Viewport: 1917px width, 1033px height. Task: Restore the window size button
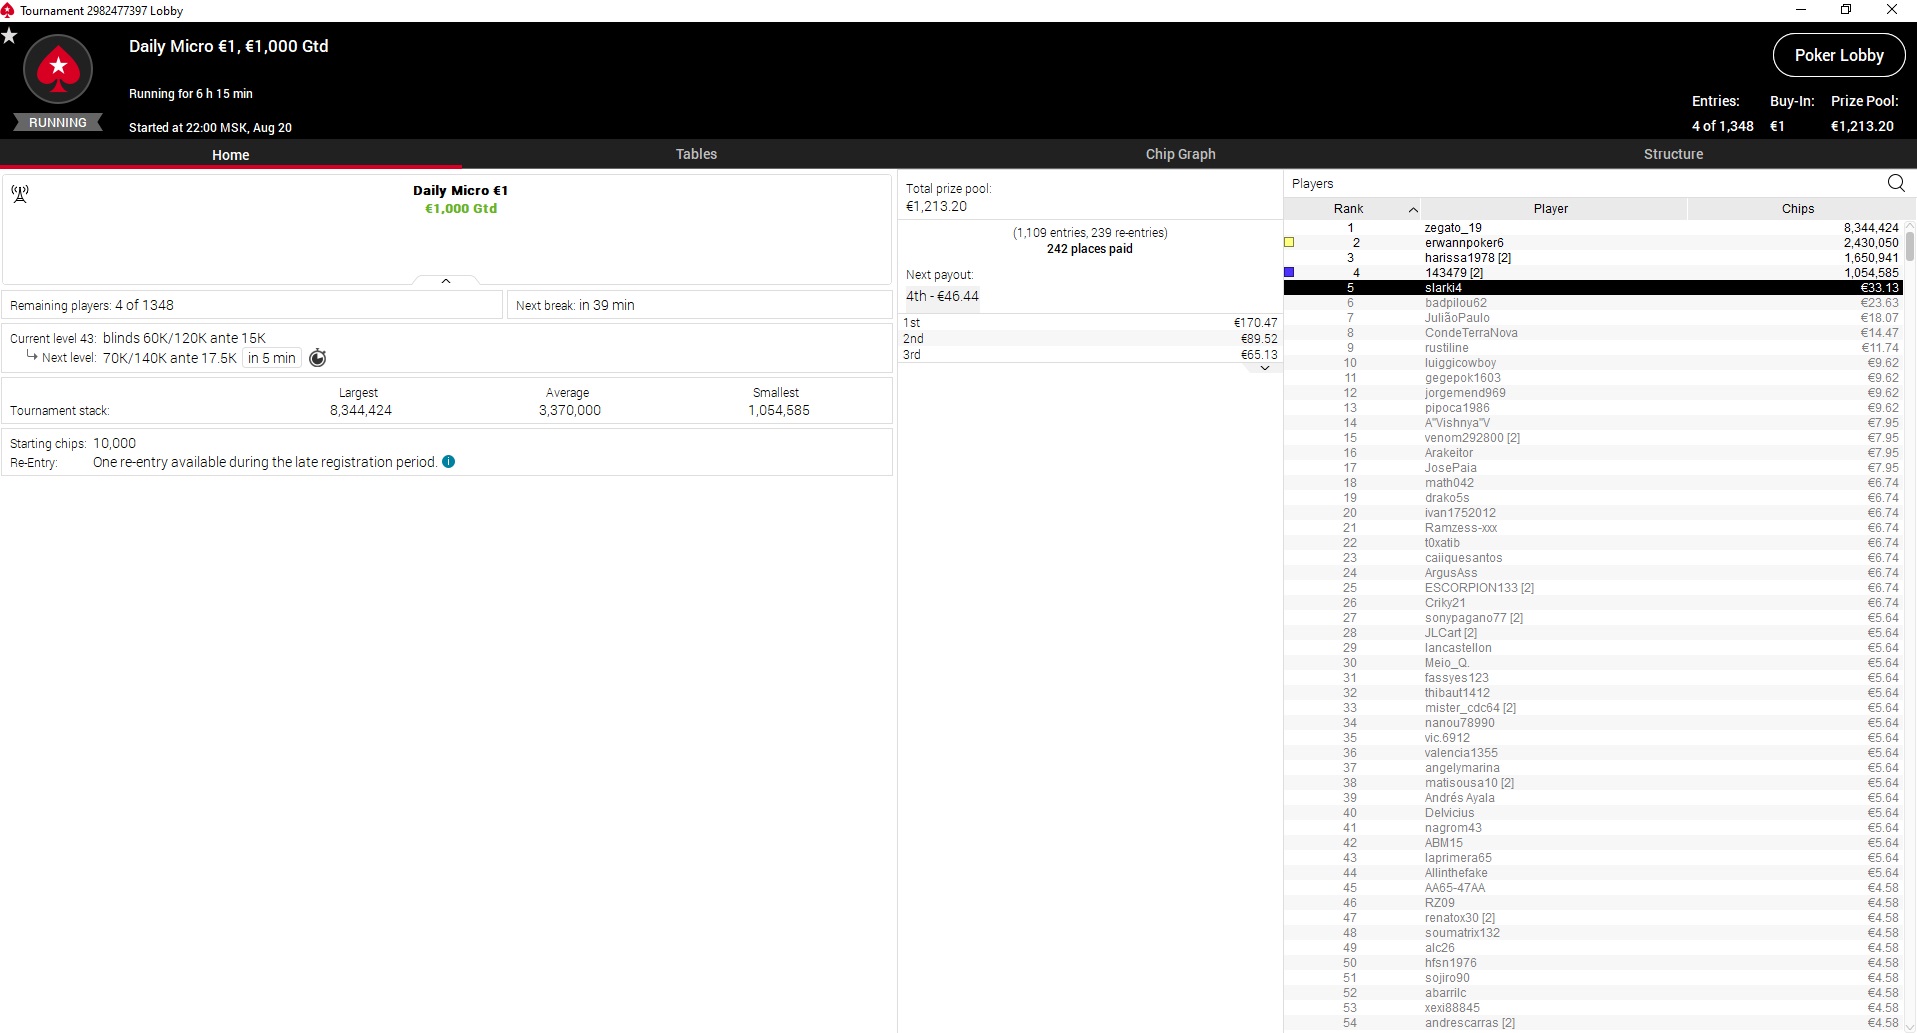(x=1846, y=10)
